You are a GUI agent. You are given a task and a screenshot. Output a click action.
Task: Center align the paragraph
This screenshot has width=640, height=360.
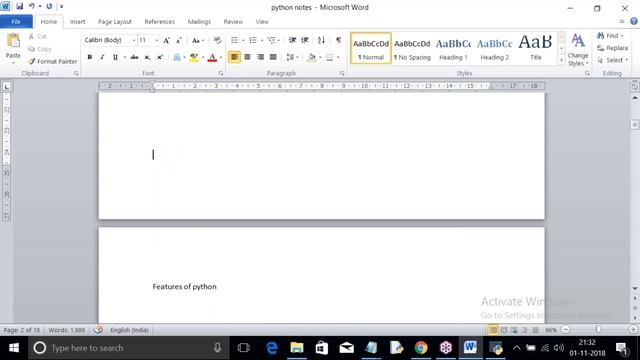(x=247, y=57)
